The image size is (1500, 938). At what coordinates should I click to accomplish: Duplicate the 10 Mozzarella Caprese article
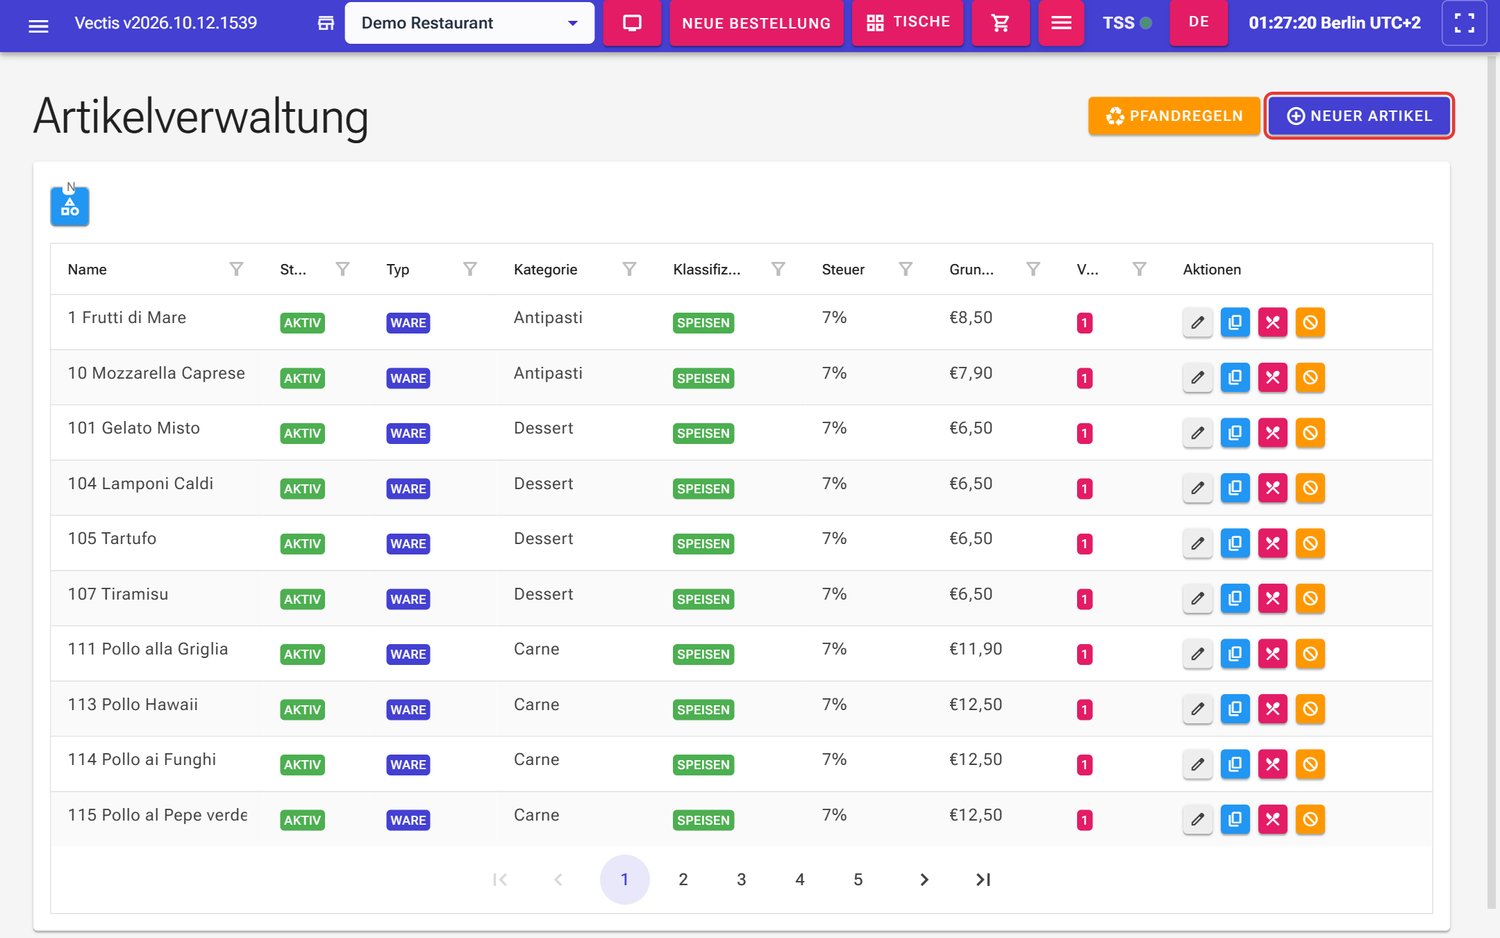[1235, 378]
